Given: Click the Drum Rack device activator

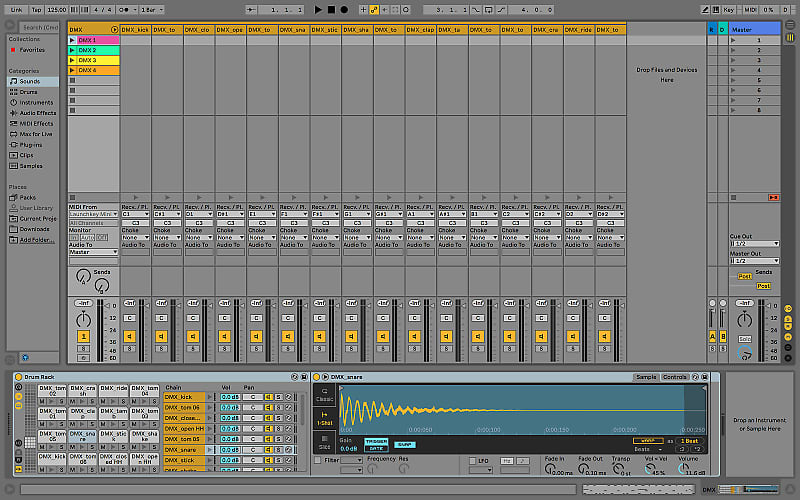Looking at the screenshot, I should [x=19, y=377].
